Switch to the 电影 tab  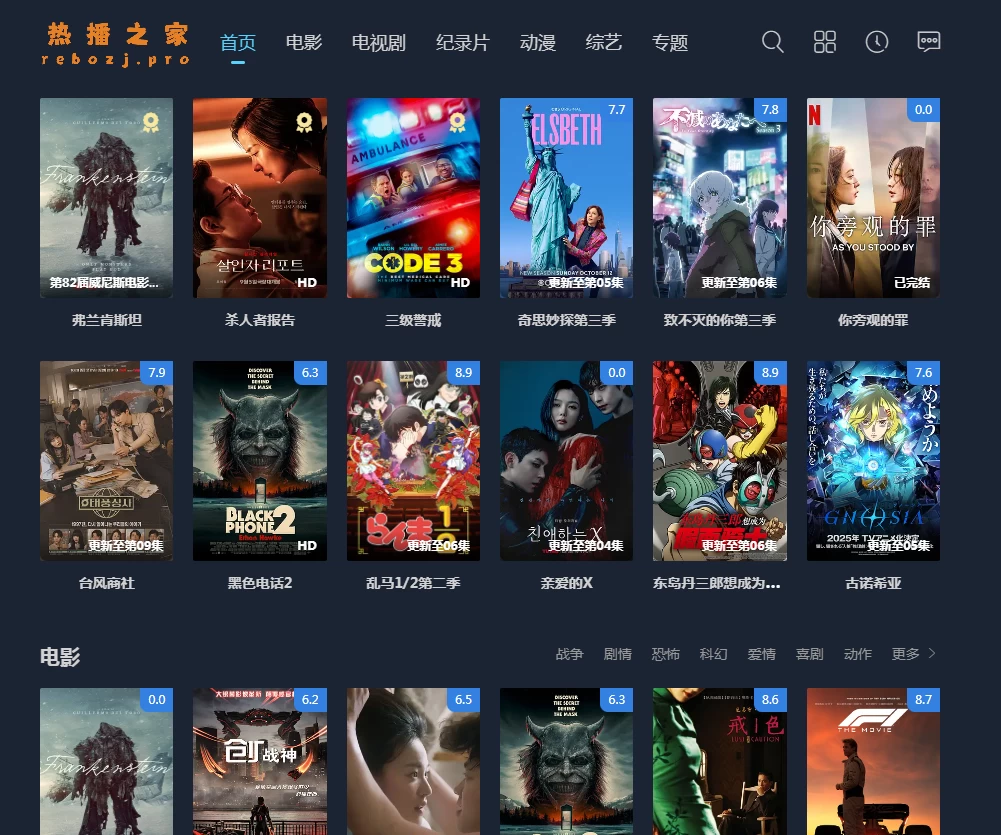coord(303,43)
